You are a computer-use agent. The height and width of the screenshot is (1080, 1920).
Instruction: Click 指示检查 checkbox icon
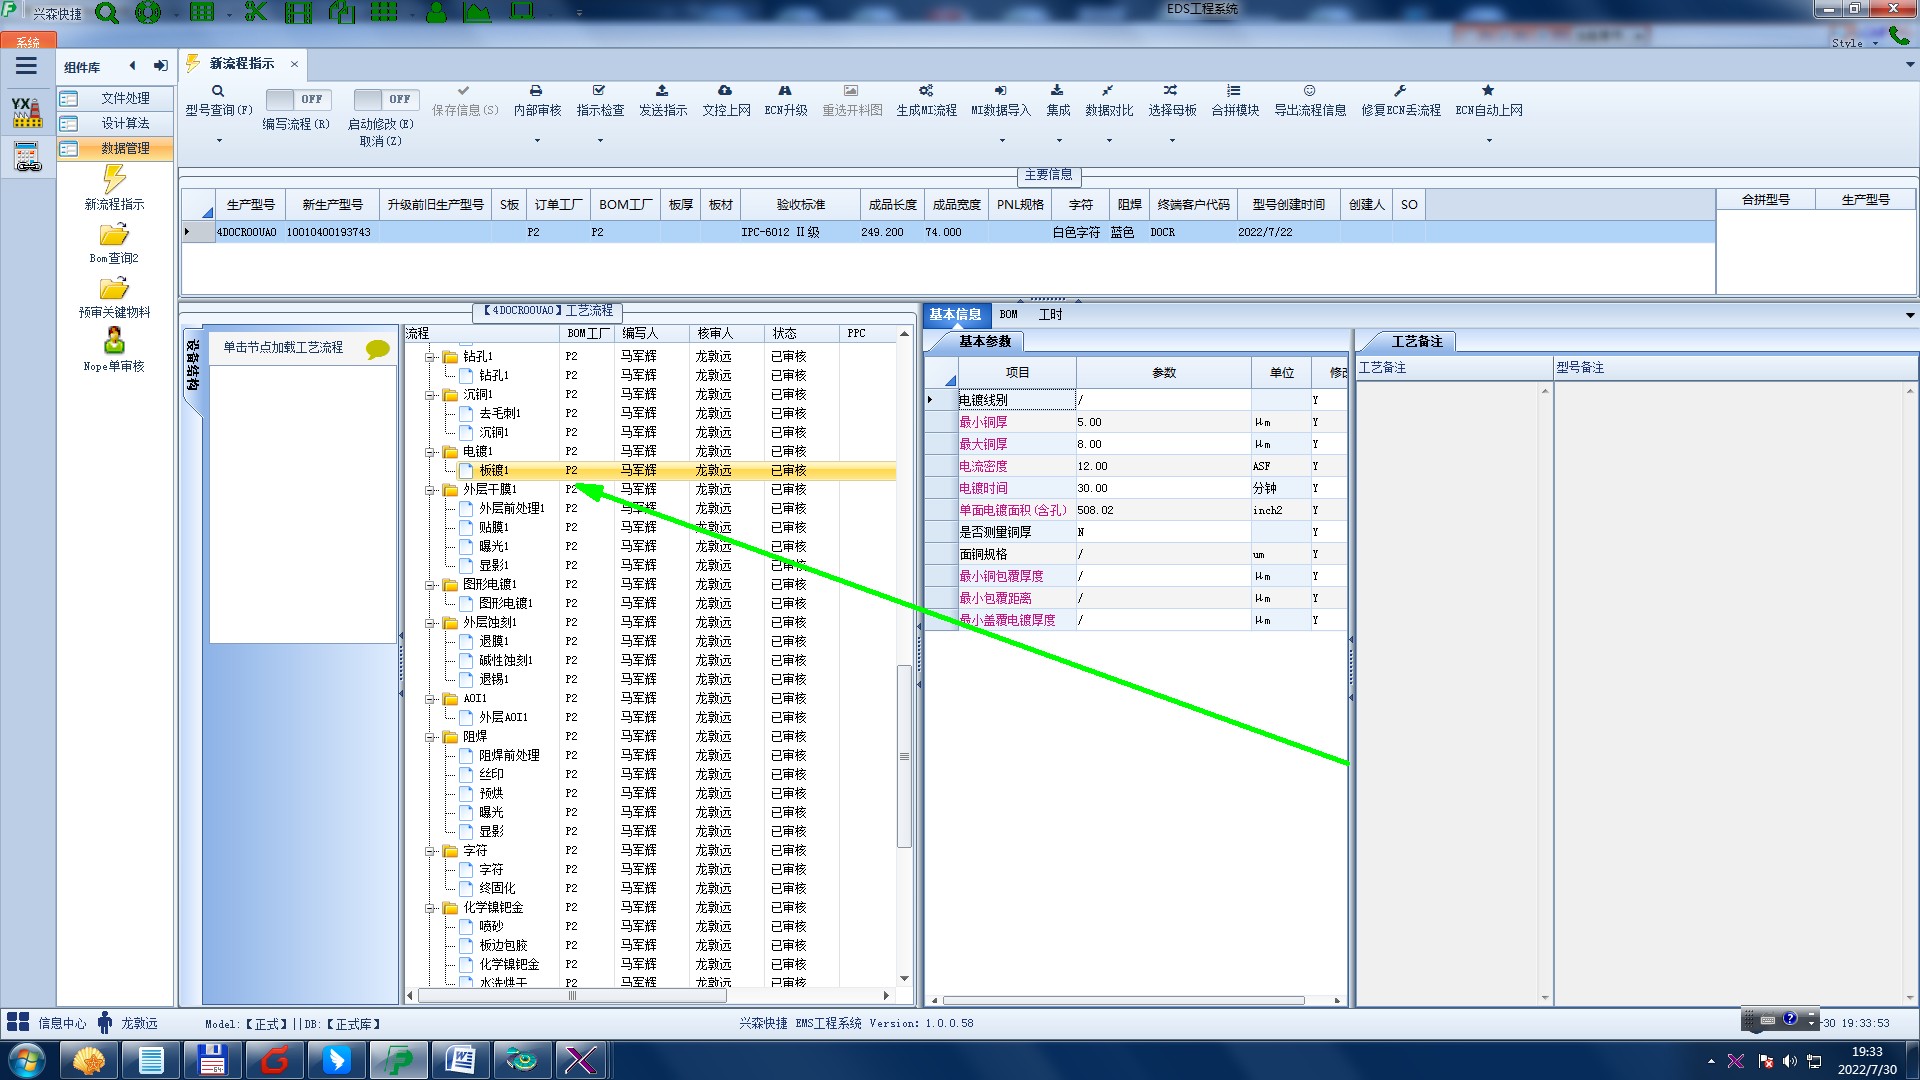coord(599,91)
